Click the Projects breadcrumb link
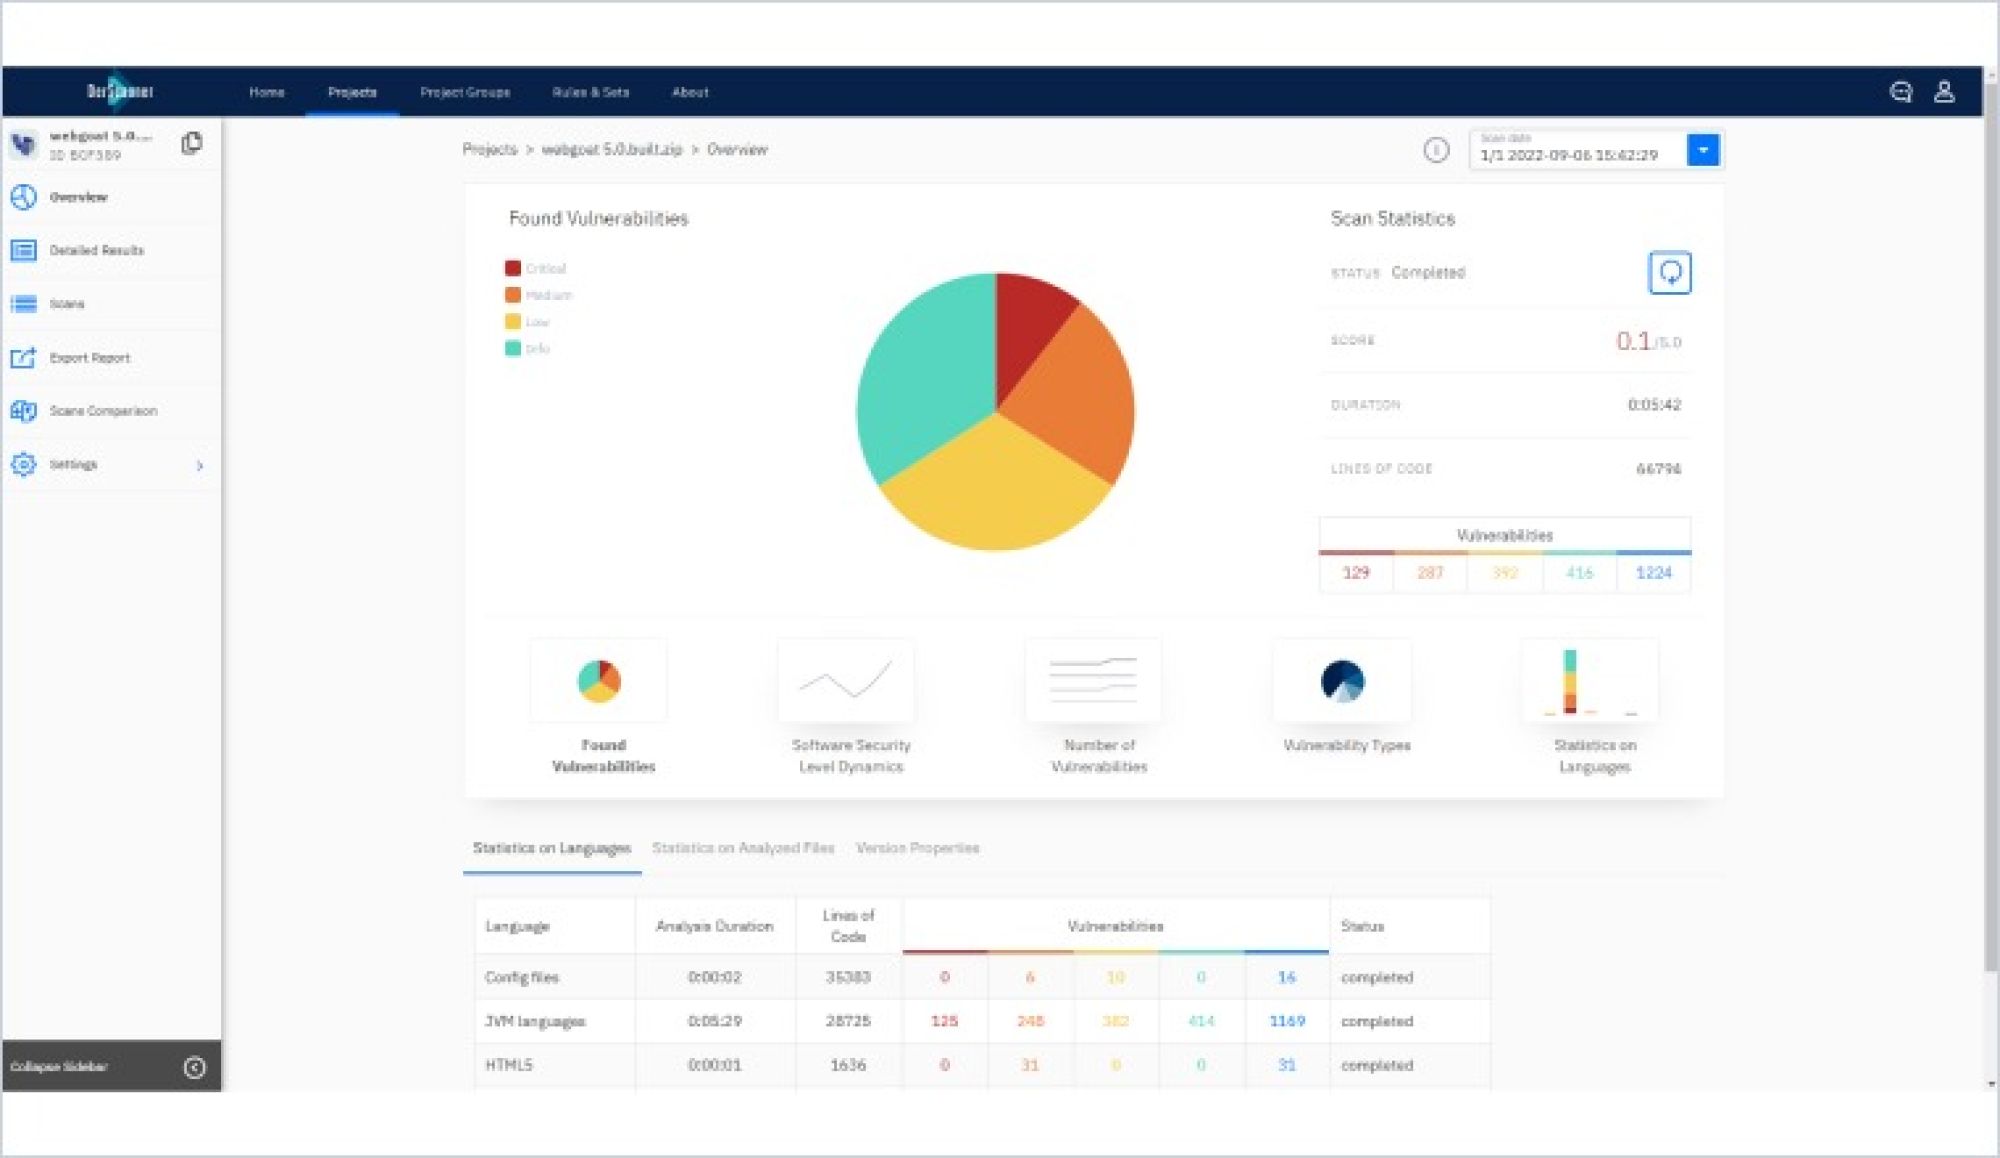The width and height of the screenshot is (2000, 1158). (489, 149)
